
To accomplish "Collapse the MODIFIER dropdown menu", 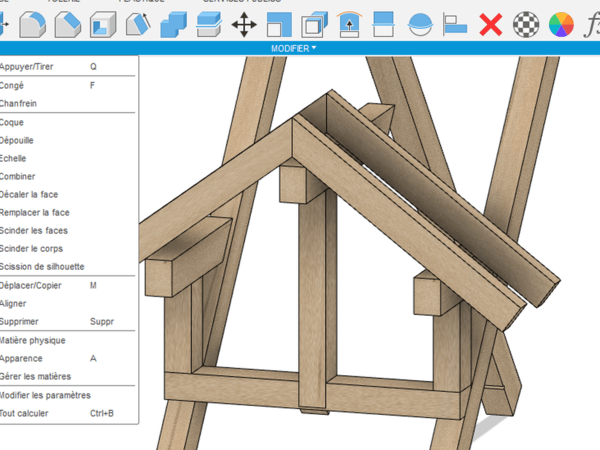I will 293,48.
